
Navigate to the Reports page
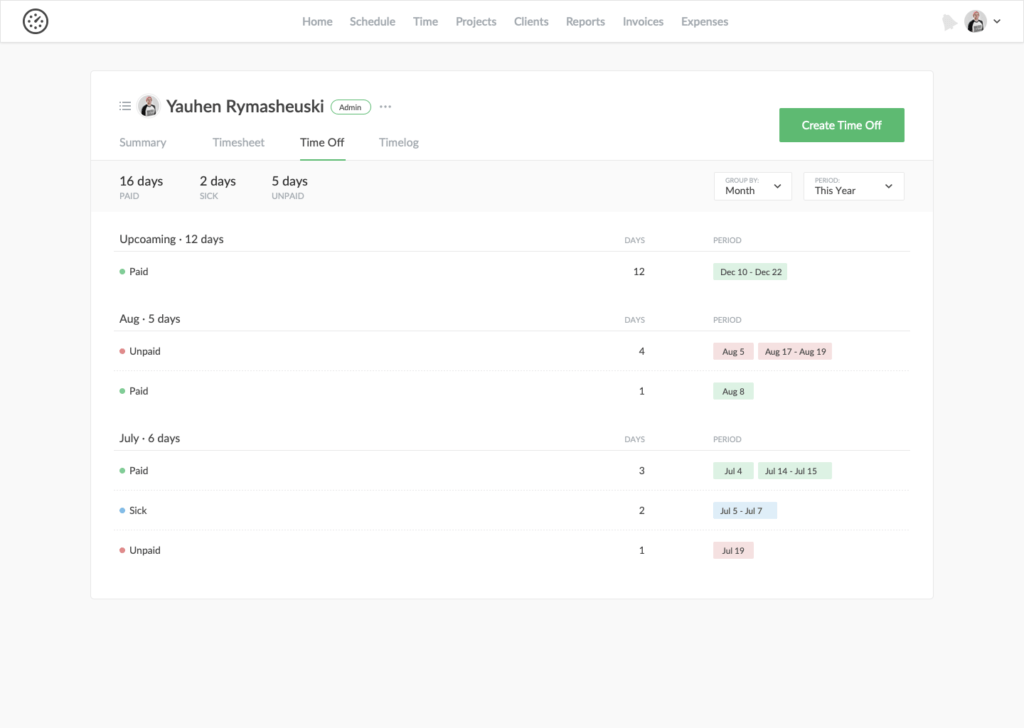coord(585,21)
